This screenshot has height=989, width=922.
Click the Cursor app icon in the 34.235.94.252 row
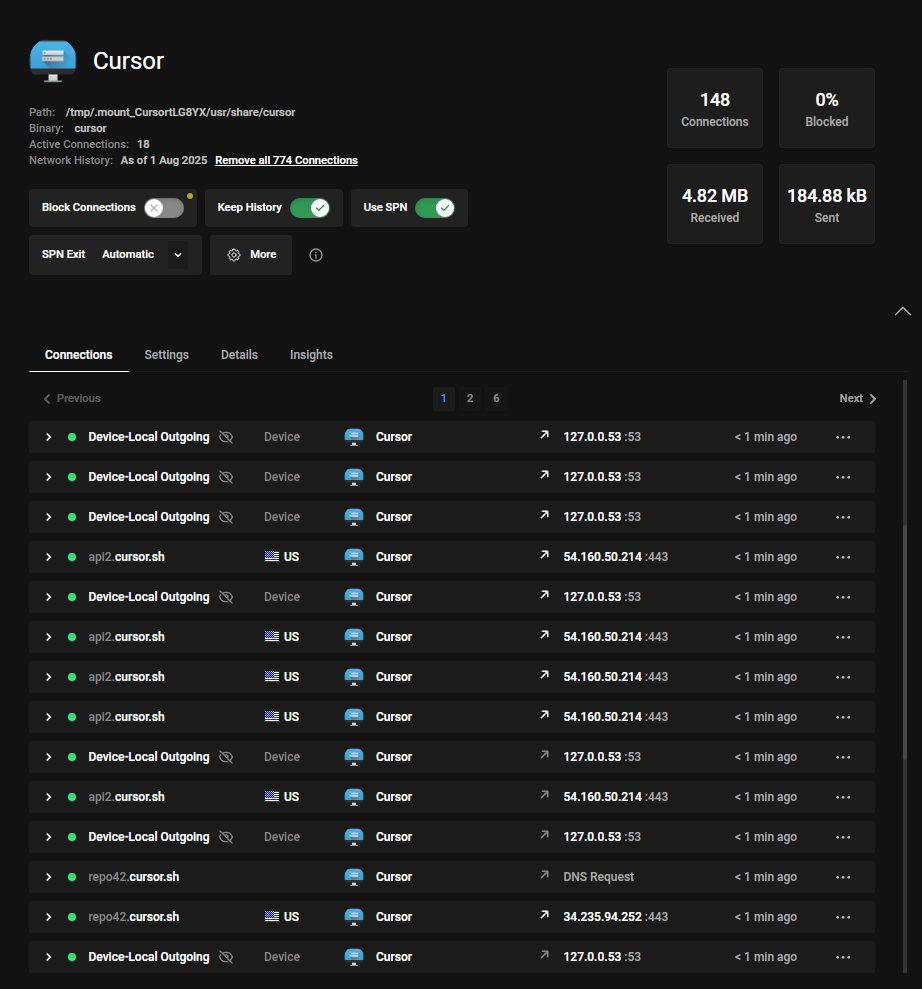coord(354,917)
